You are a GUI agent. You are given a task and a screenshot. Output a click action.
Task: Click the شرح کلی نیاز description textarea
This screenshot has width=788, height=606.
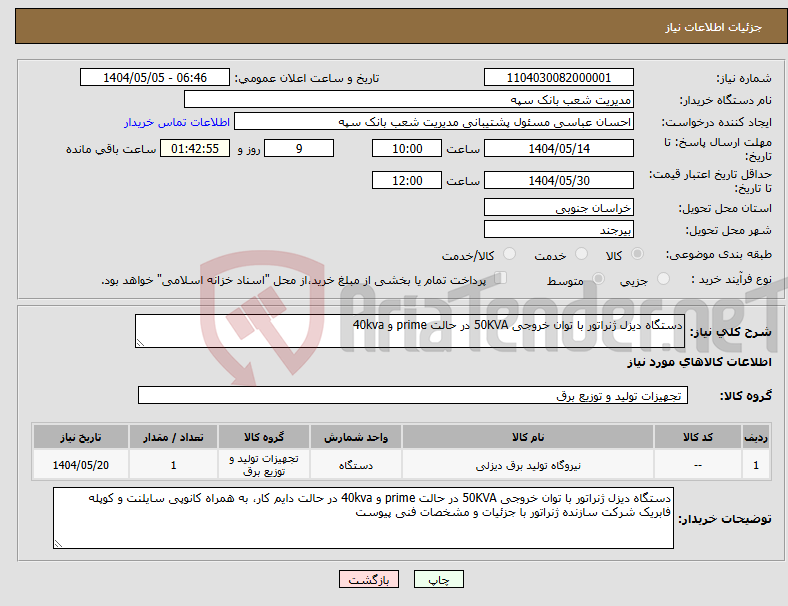[x=410, y=331]
